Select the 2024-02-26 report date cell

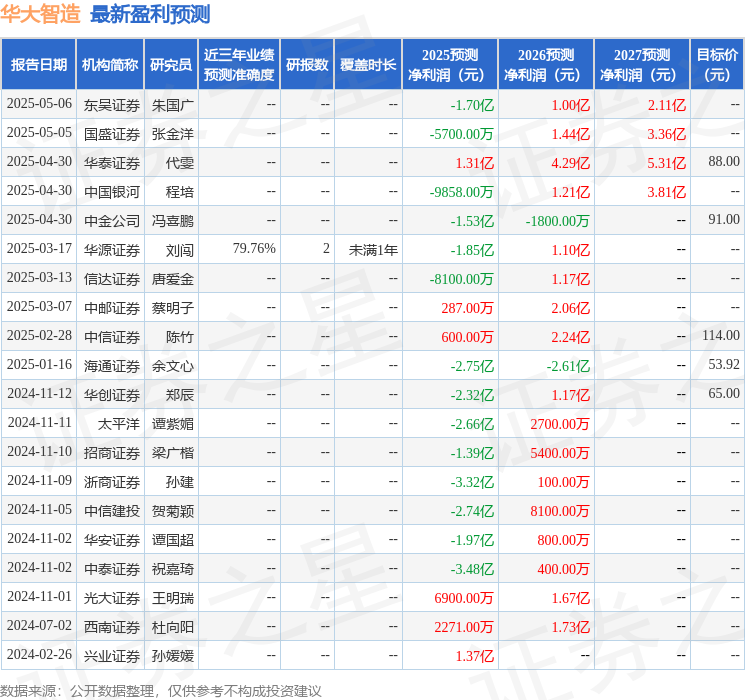[39, 656]
